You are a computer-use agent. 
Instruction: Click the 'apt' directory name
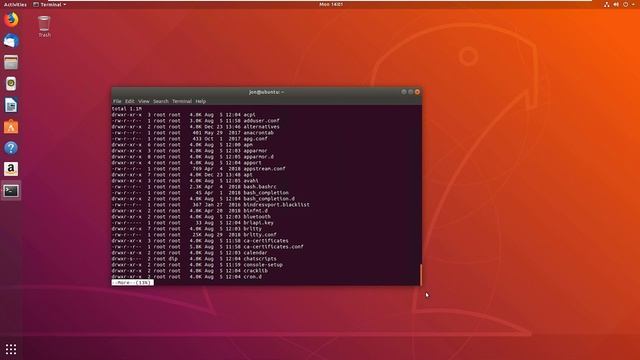pos(248,175)
